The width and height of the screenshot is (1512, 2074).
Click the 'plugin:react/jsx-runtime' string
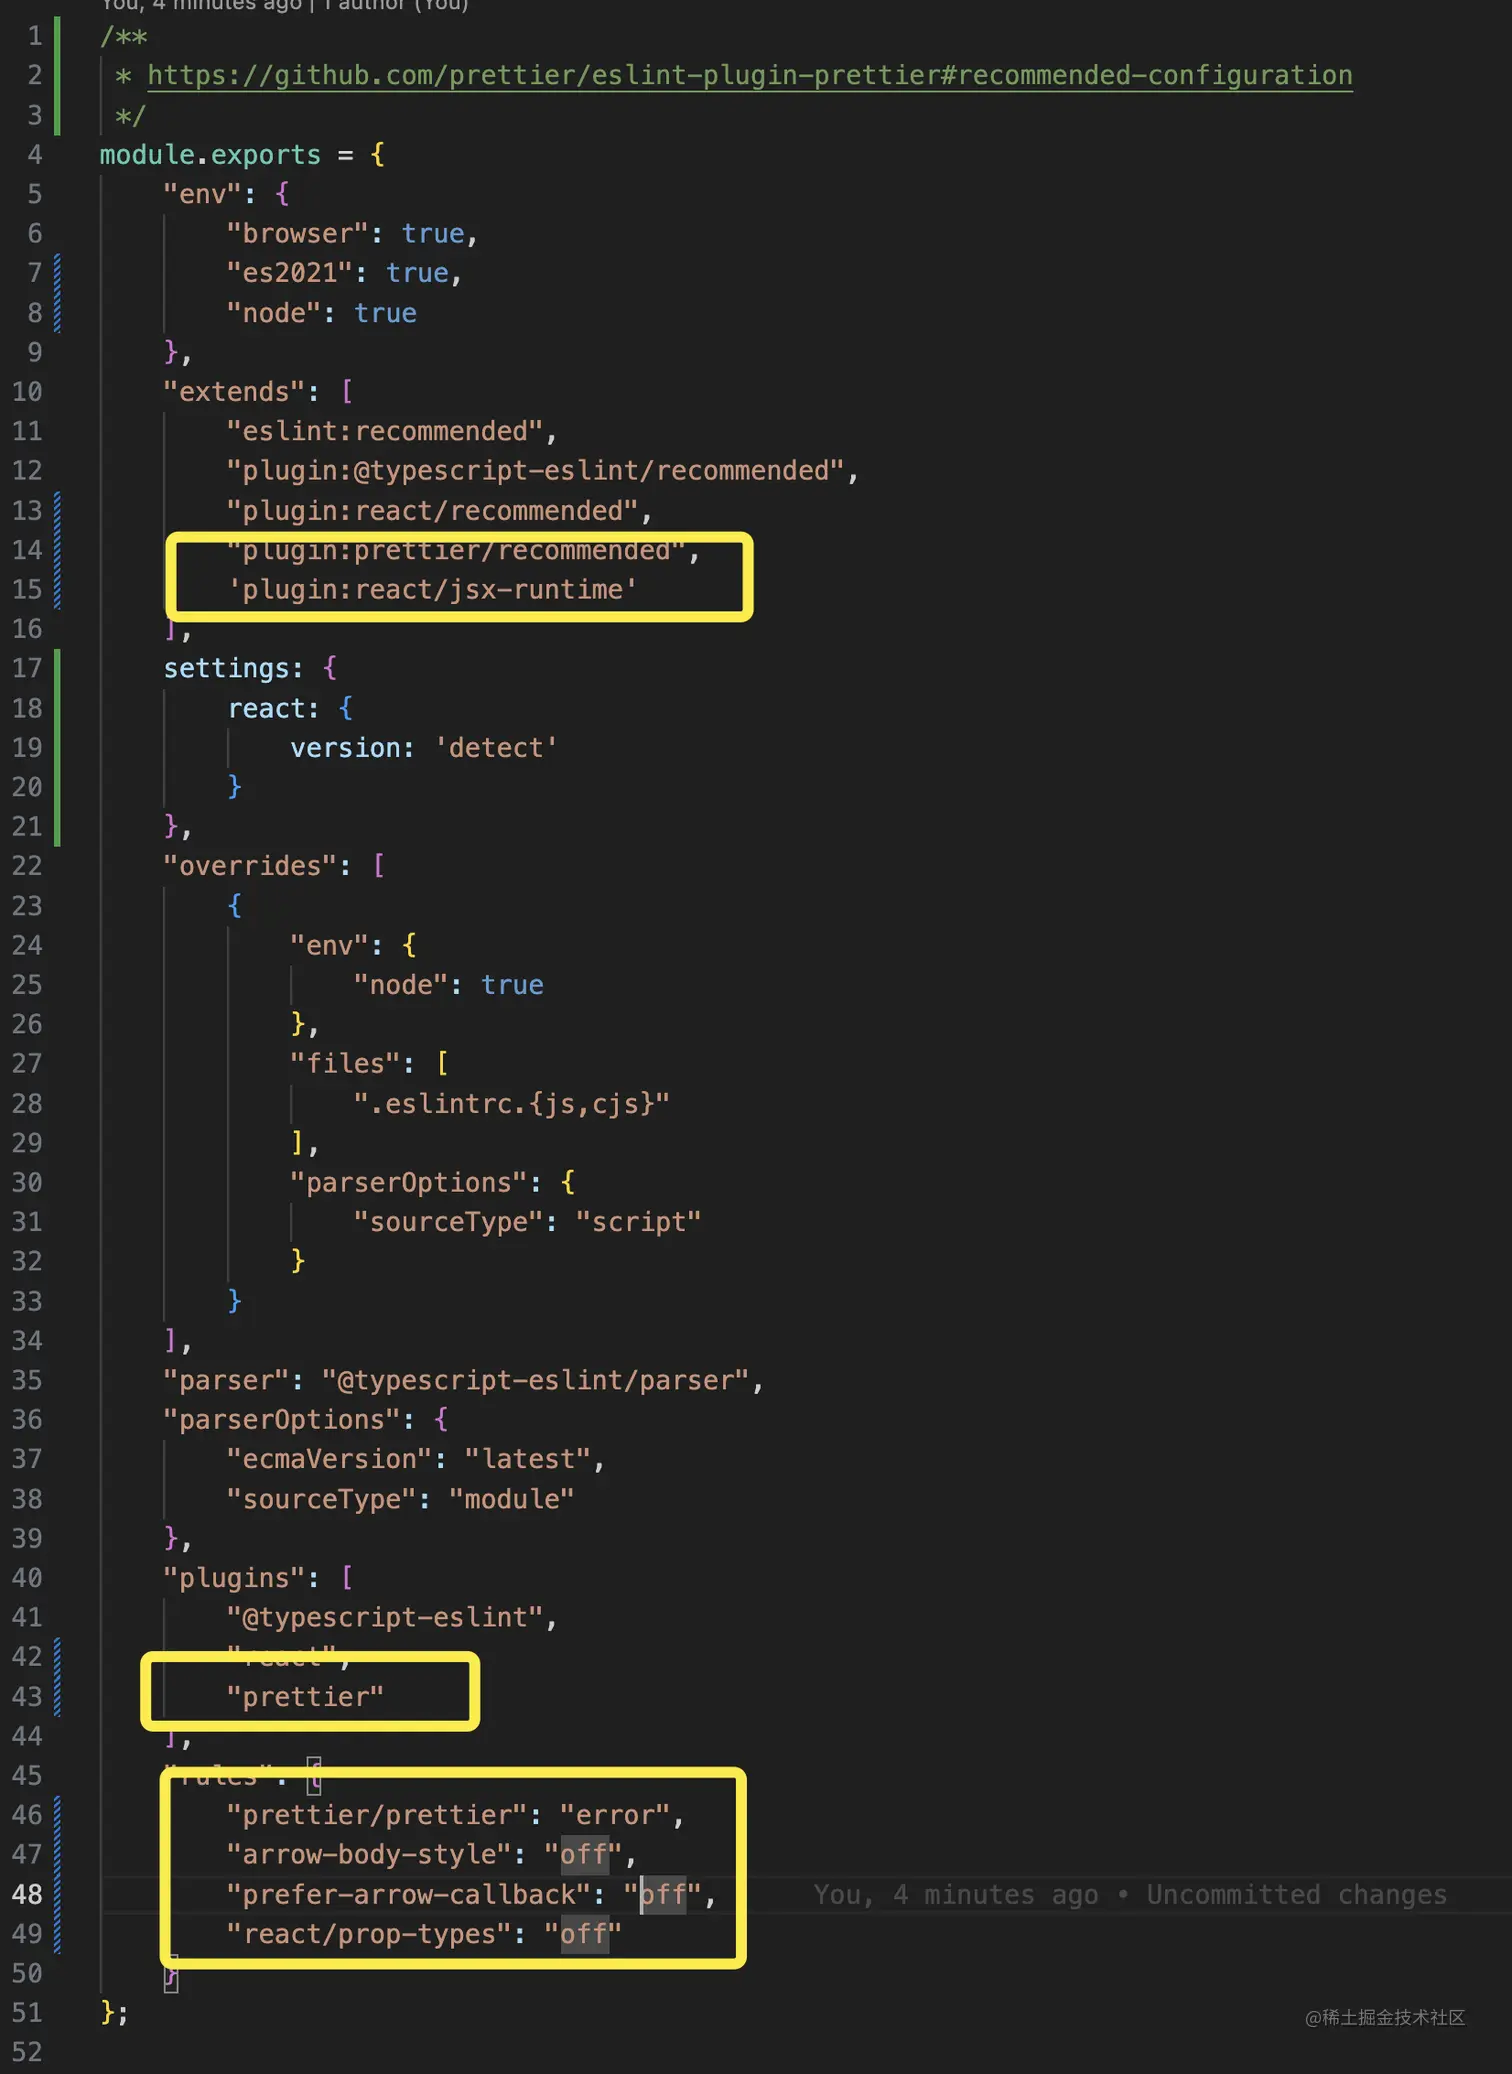click(432, 590)
